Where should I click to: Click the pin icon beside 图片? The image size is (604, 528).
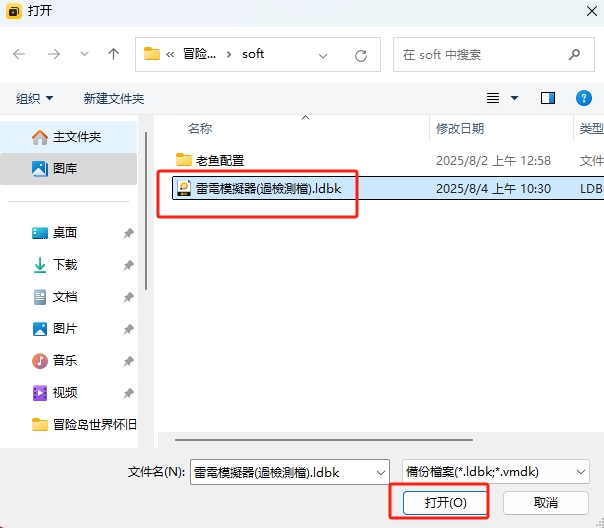pos(128,329)
